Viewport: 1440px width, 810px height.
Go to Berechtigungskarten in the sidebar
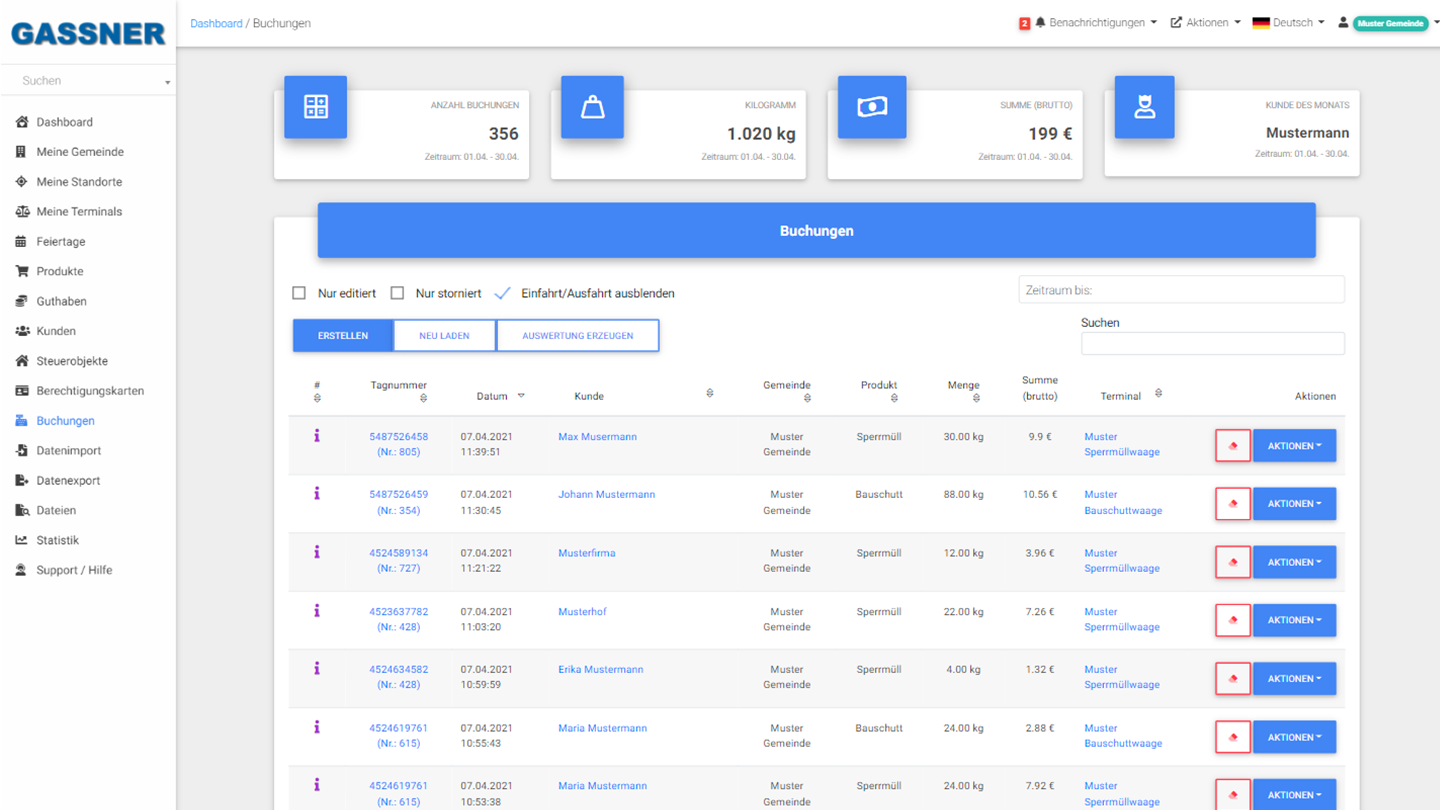(90, 391)
